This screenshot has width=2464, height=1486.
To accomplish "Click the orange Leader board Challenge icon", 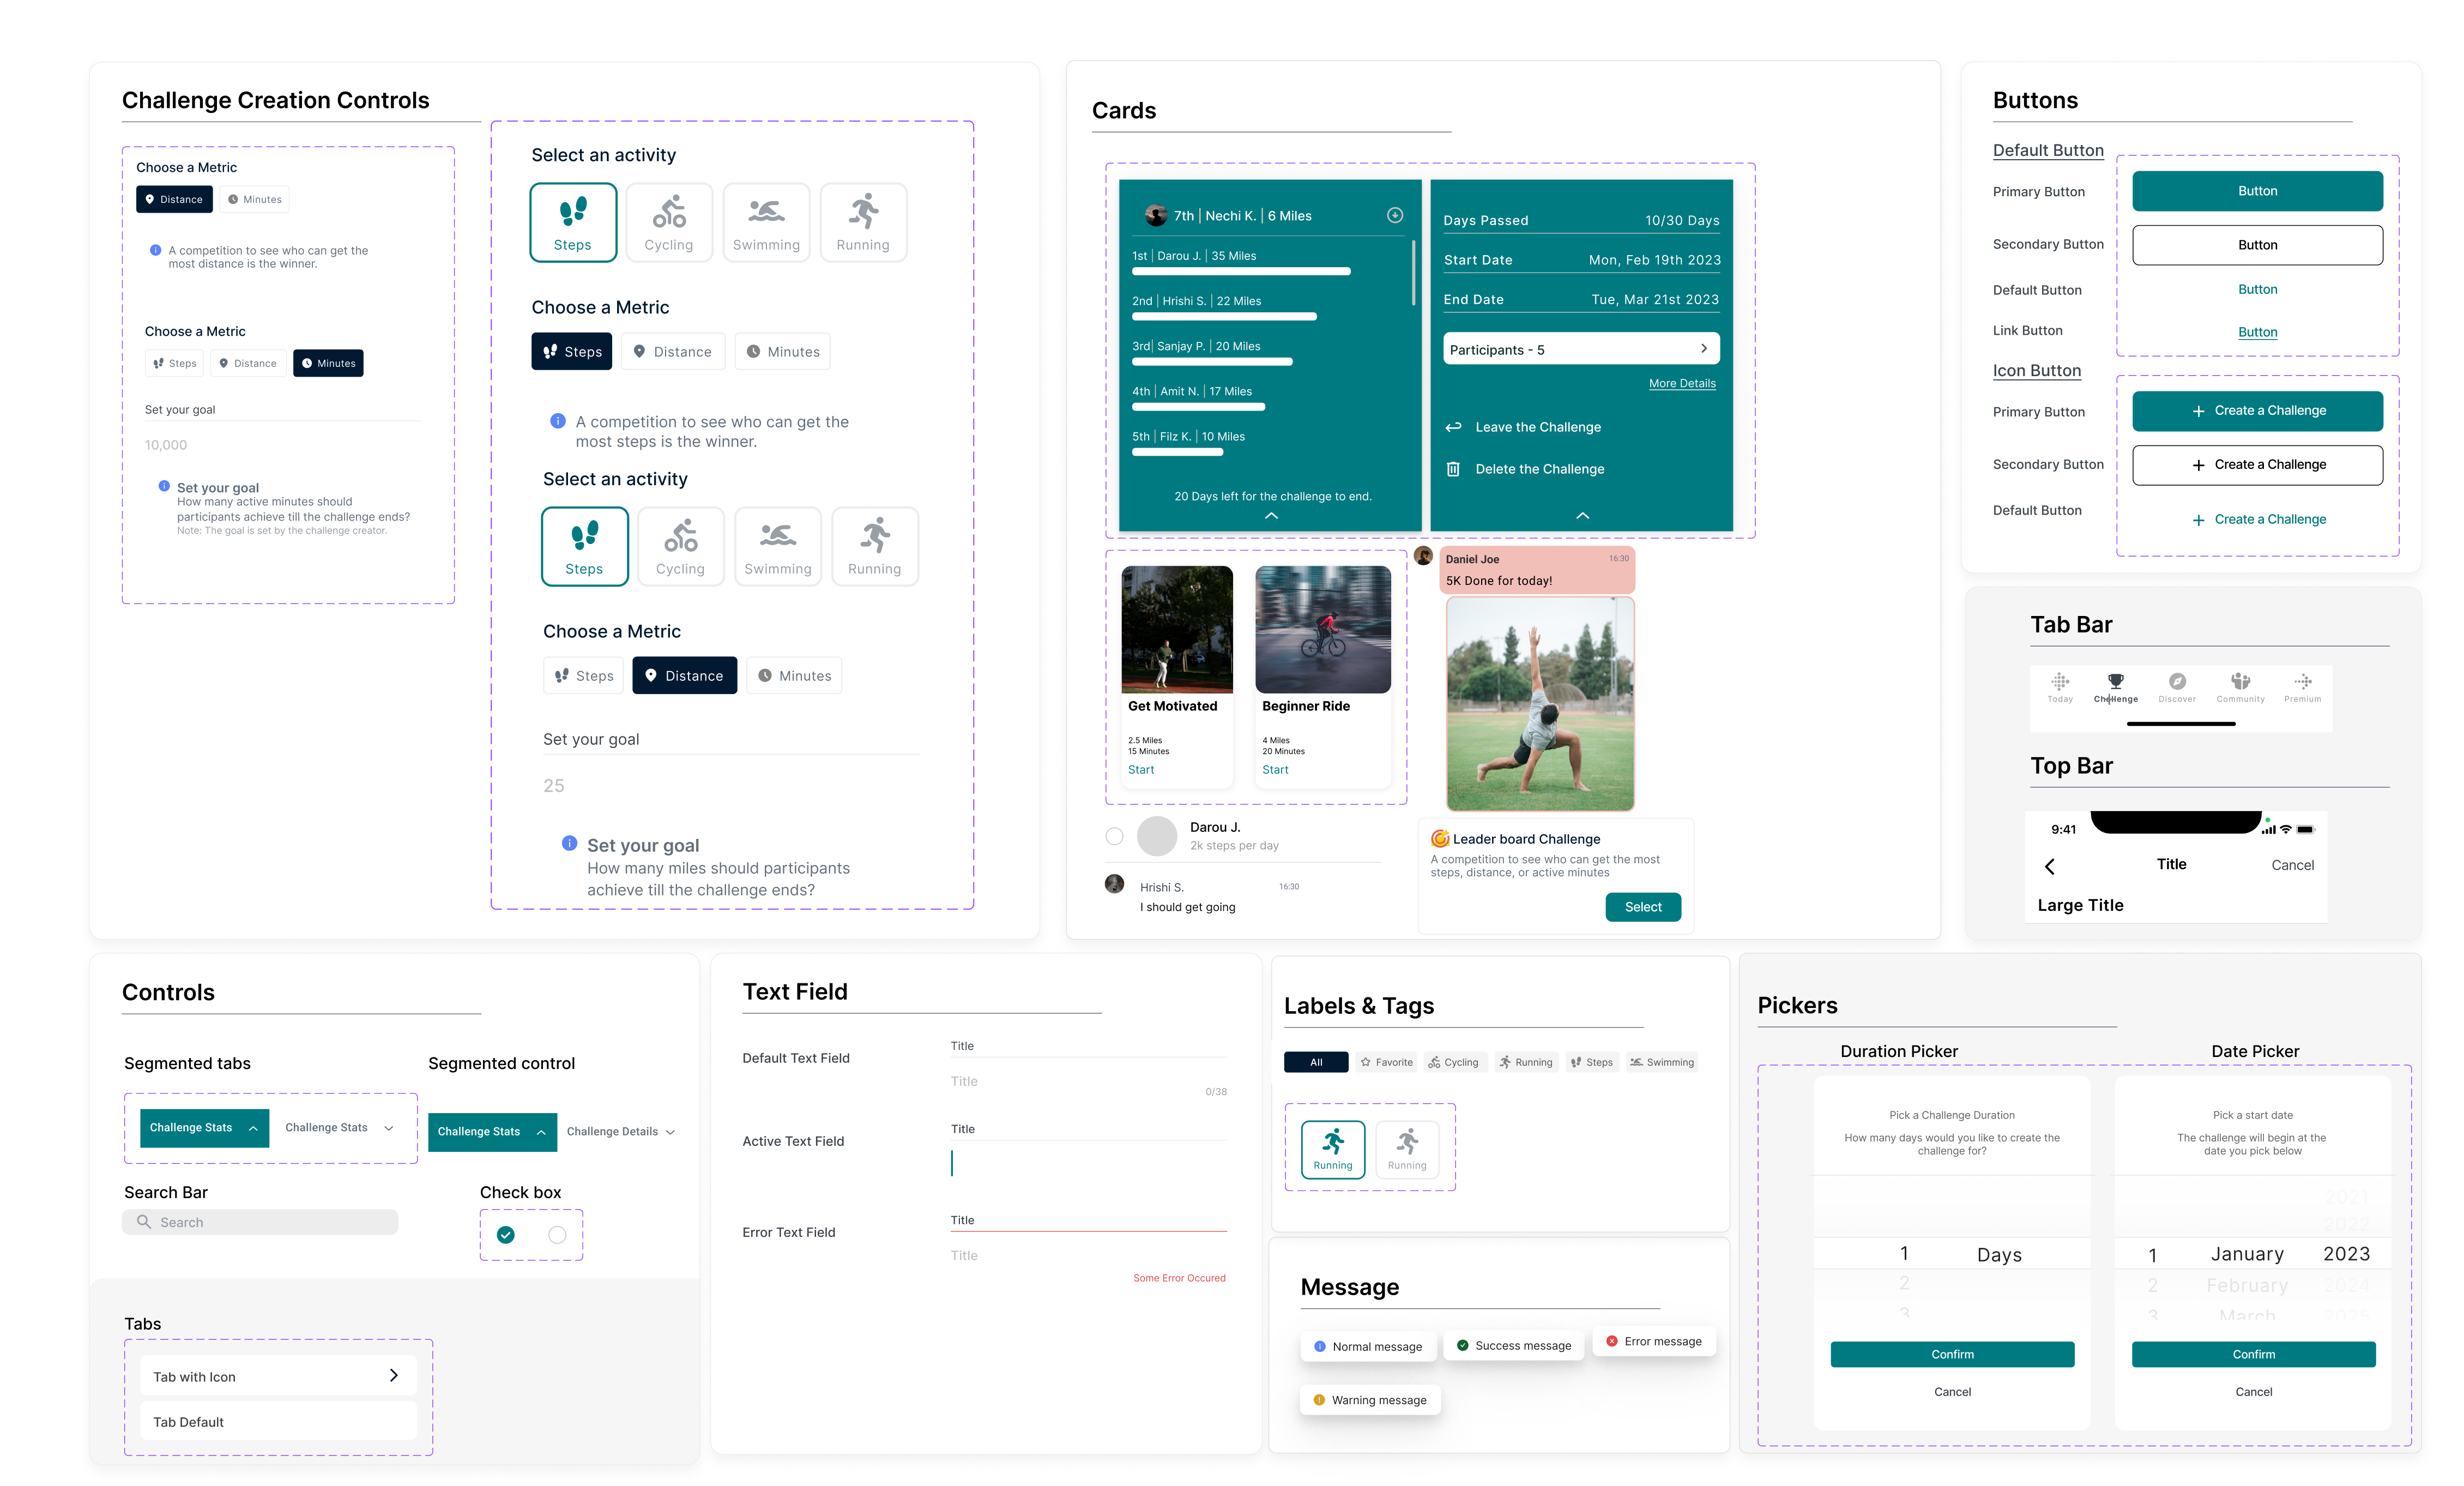I will [1440, 838].
